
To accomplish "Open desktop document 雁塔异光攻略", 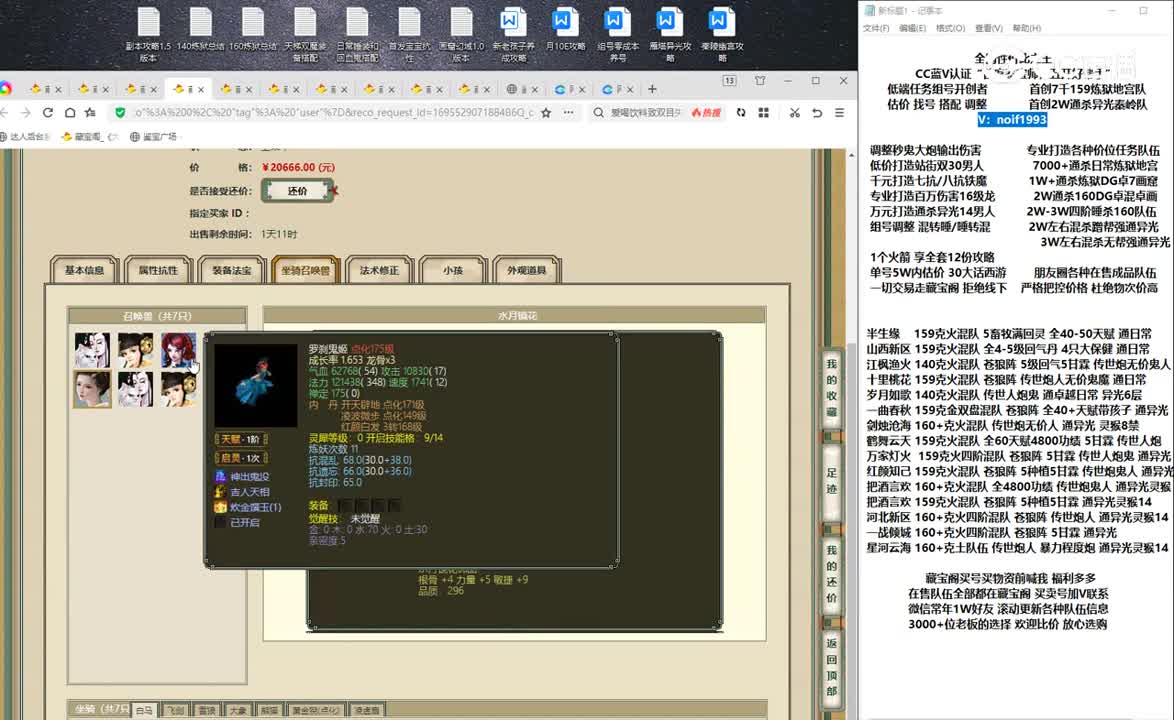I will (x=670, y=34).
